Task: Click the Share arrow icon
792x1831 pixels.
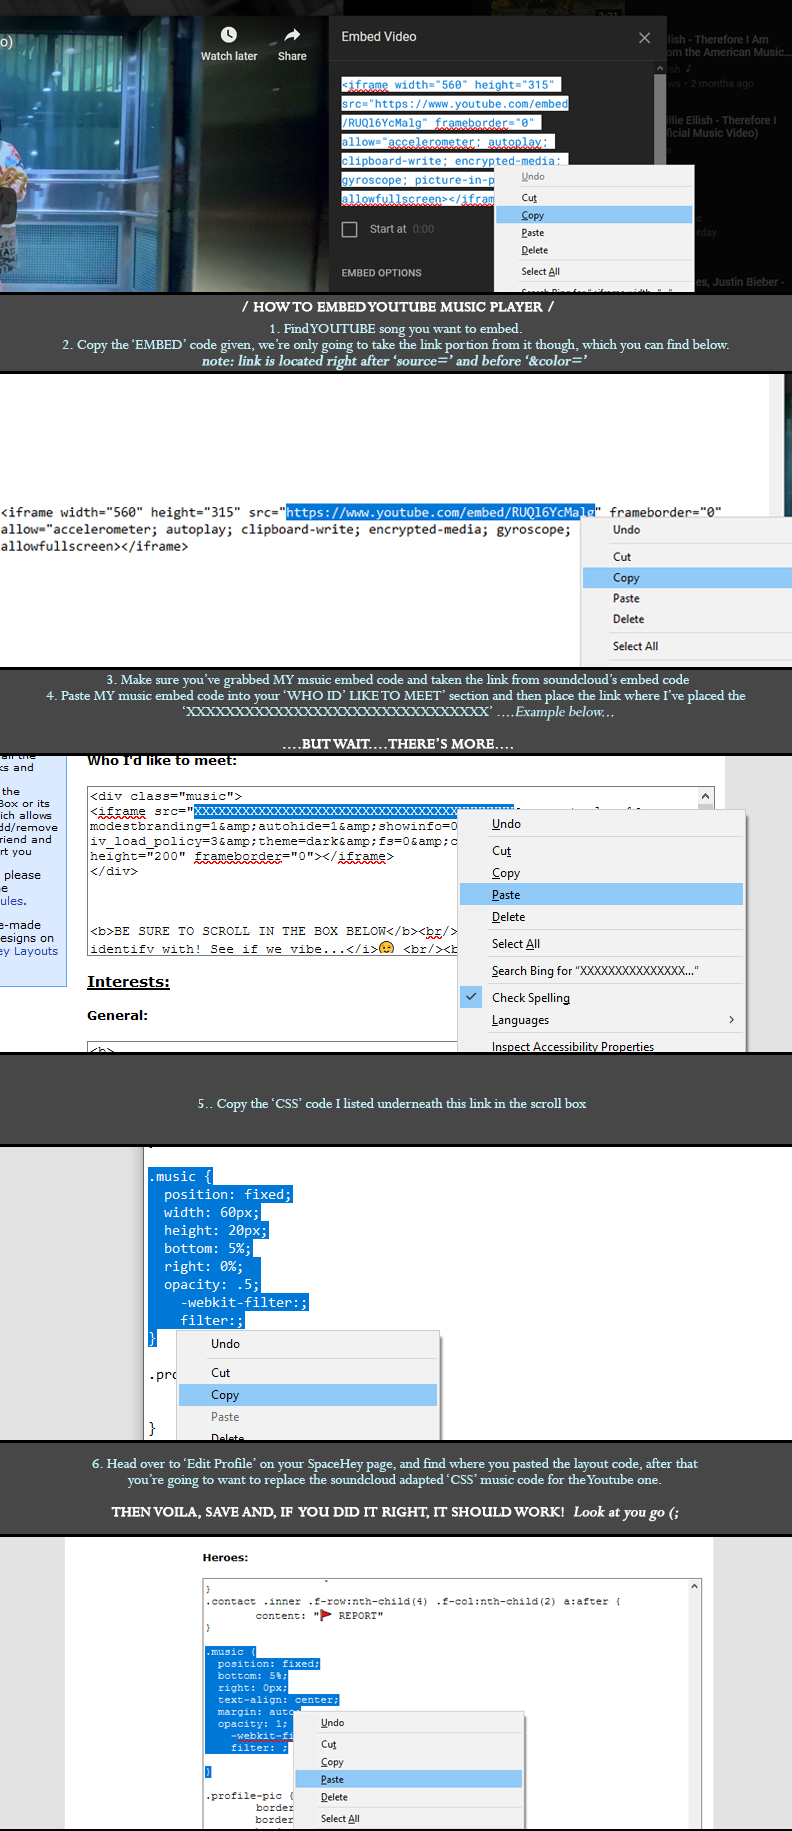Action: (292, 35)
